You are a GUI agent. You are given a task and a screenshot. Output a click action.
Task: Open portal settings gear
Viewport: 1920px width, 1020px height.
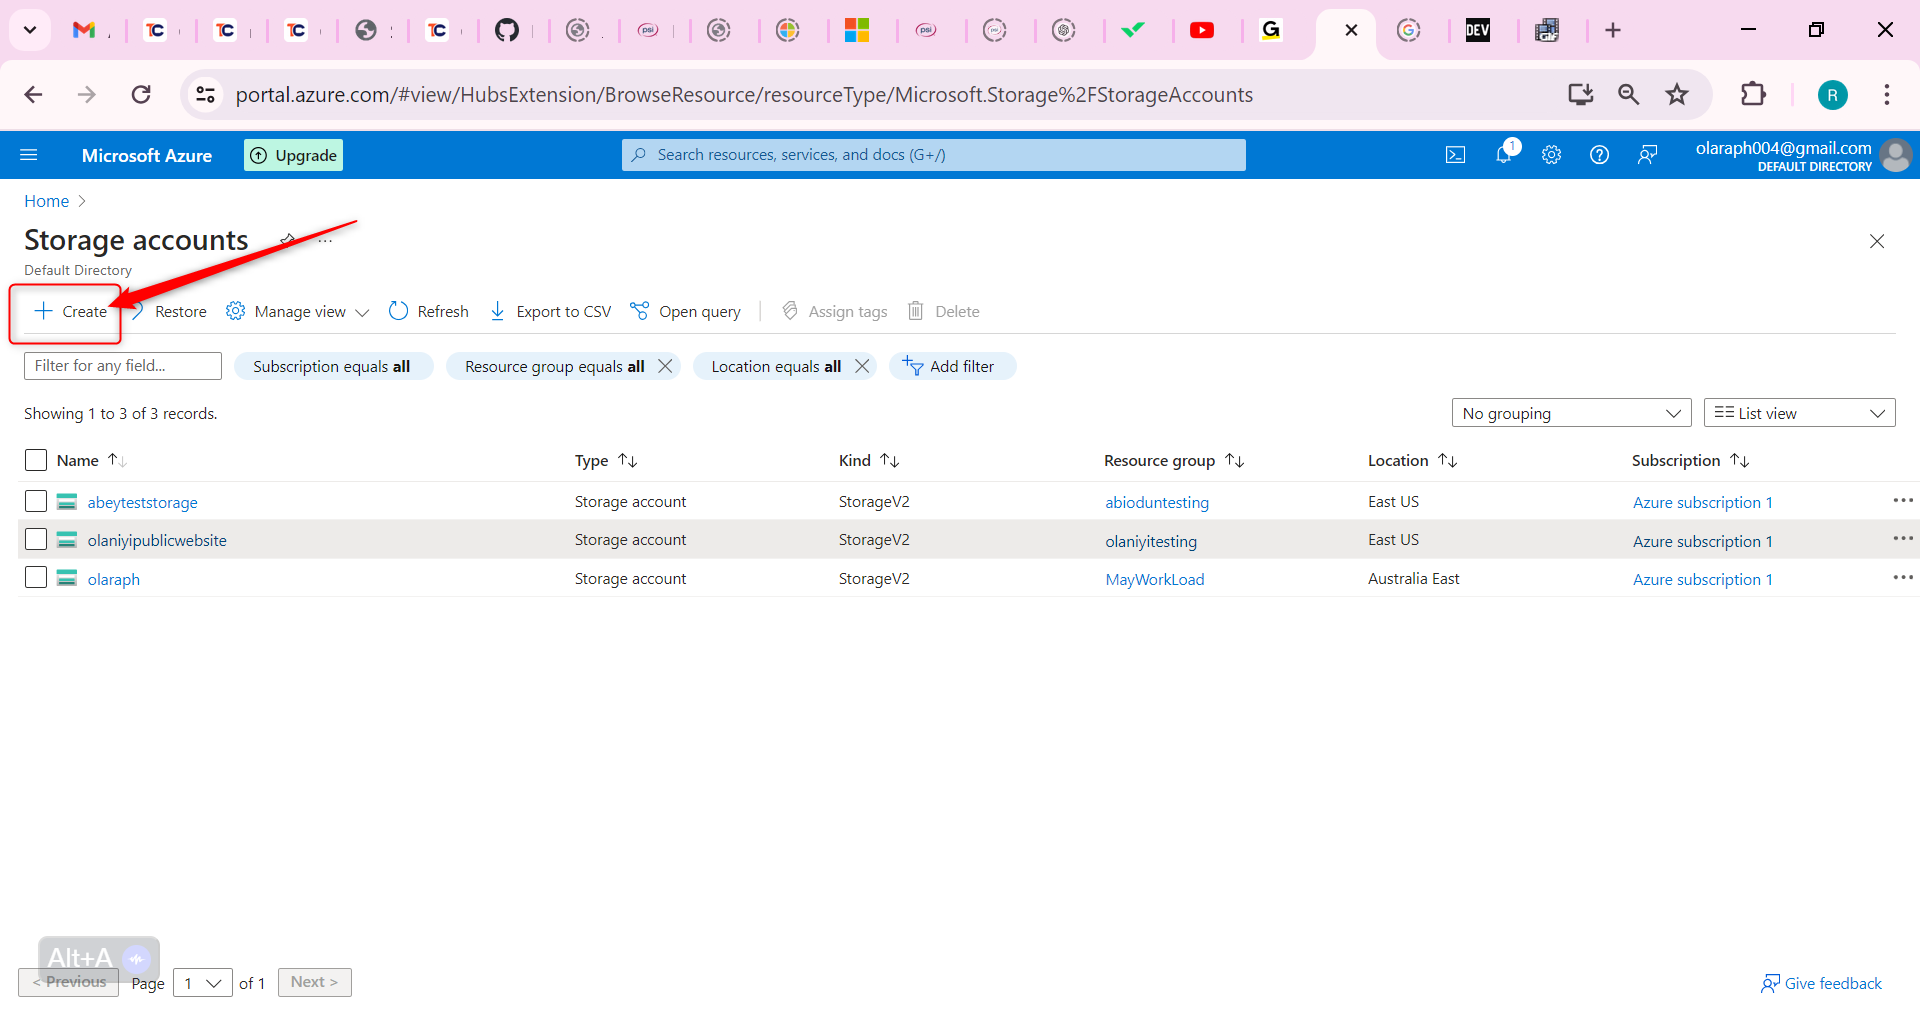(1551, 155)
